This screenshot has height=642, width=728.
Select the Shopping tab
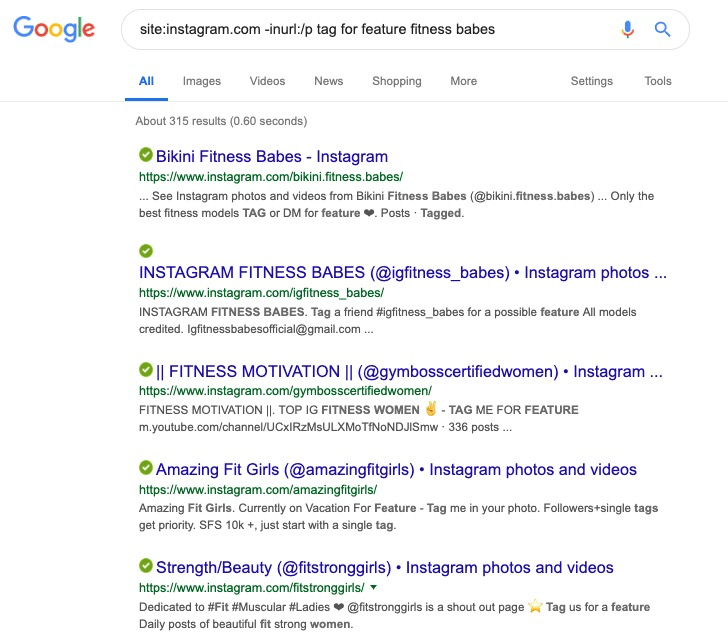(x=397, y=81)
